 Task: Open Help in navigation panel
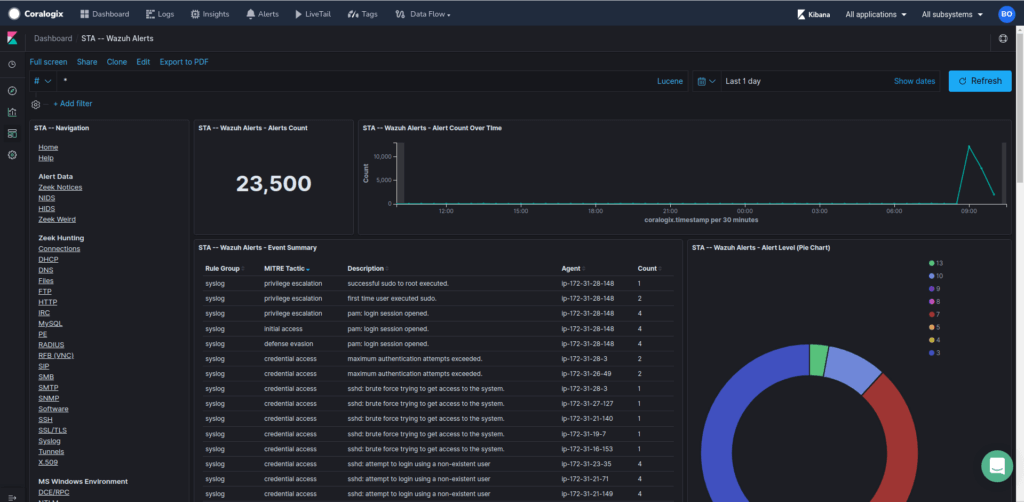click(46, 158)
